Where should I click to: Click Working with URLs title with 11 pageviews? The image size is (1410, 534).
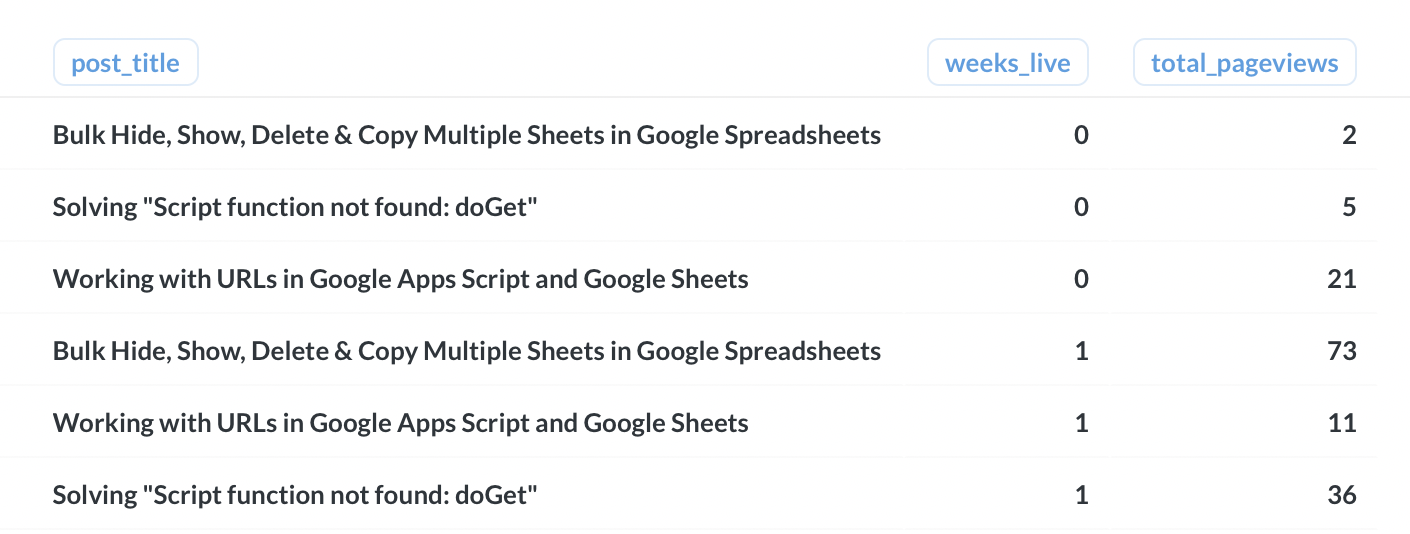pos(400,423)
